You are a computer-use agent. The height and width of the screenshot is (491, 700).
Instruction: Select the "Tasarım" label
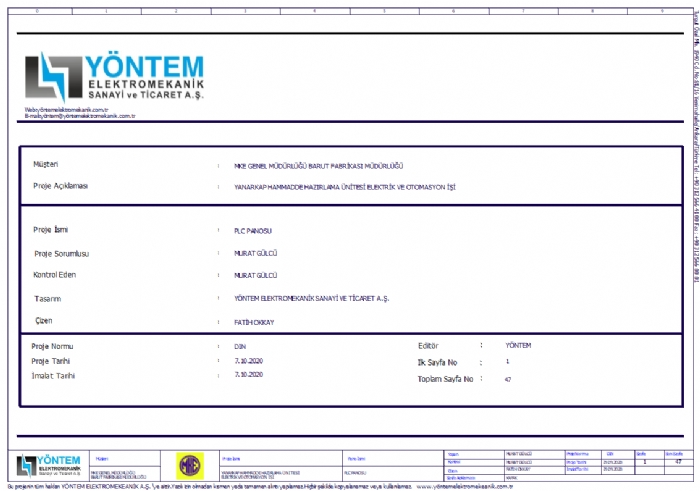coord(47,299)
